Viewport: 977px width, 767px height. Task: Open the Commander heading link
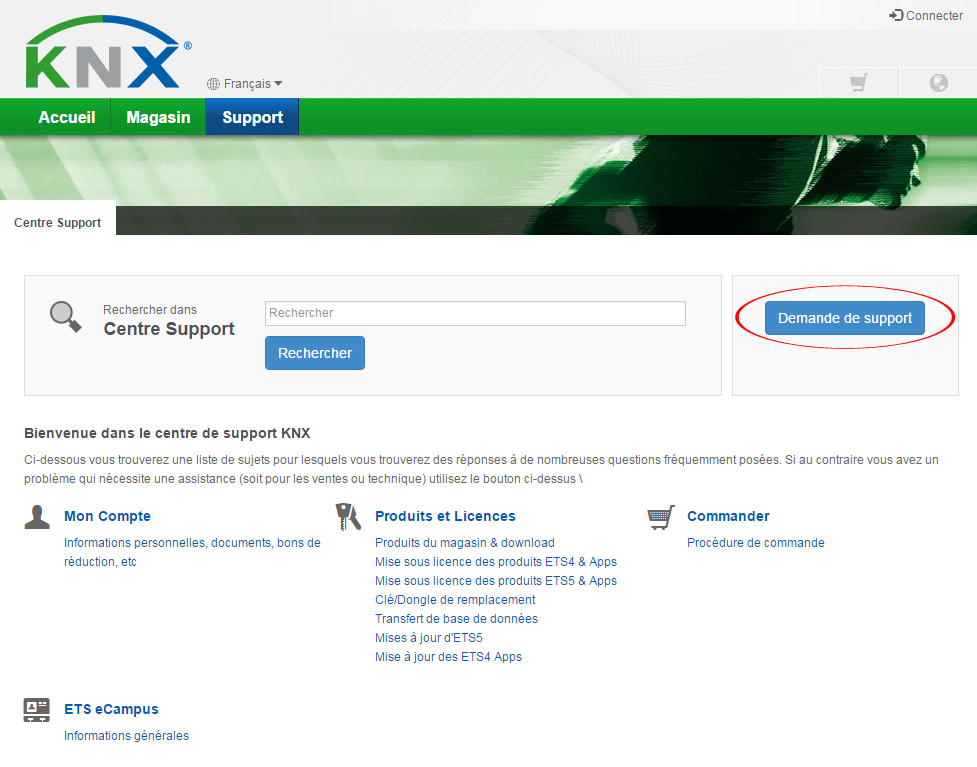coord(728,517)
